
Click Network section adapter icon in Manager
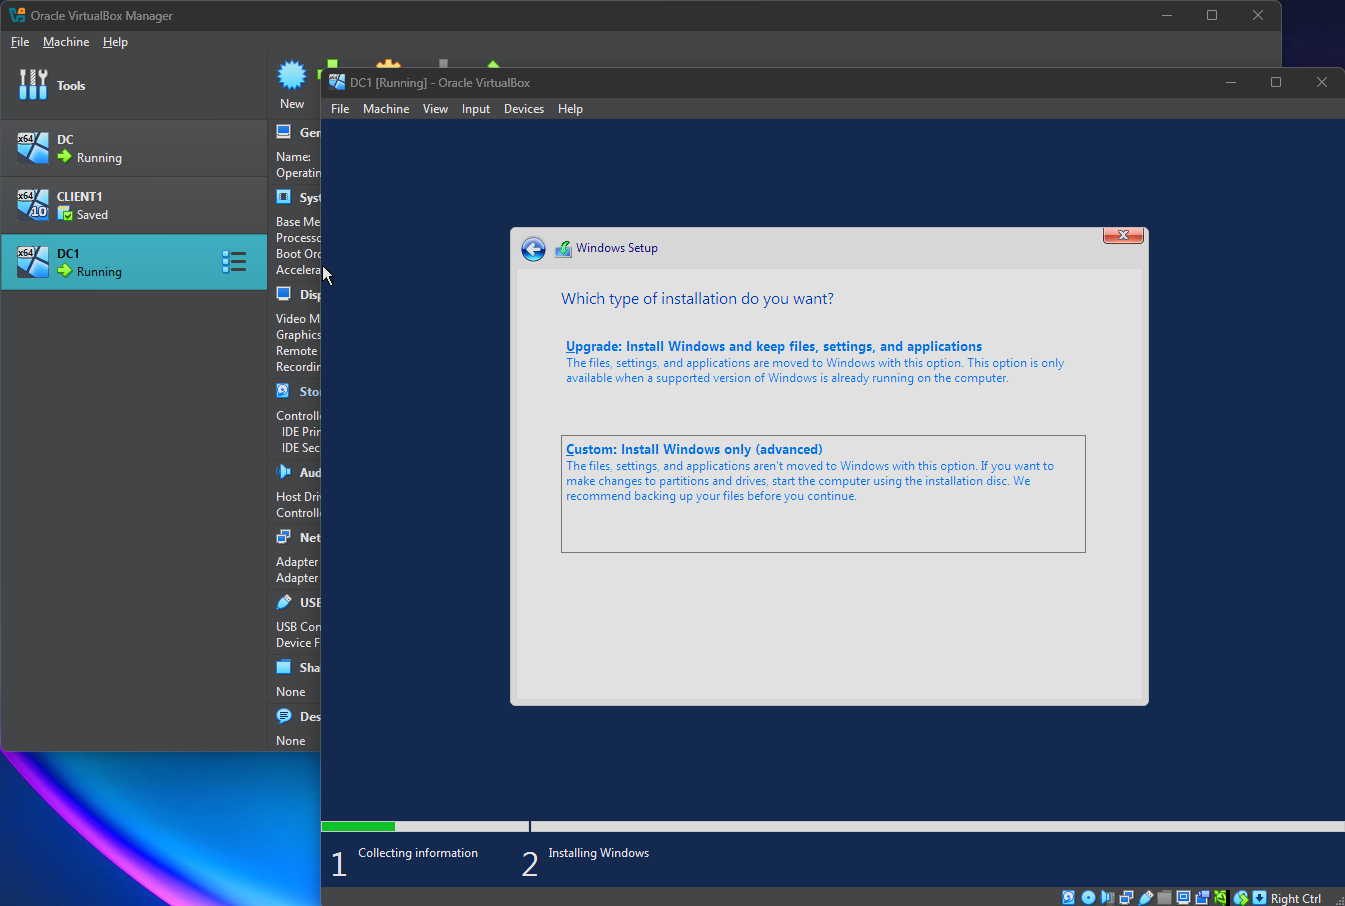click(x=283, y=537)
